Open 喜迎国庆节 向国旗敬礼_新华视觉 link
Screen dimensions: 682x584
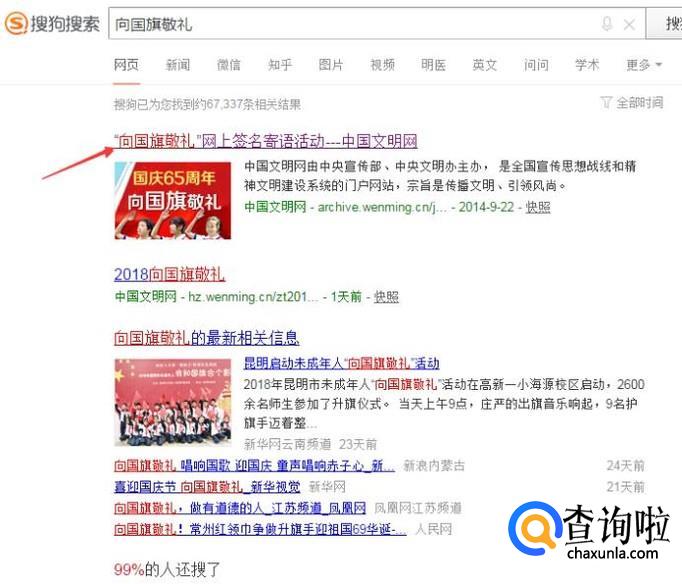click(207, 487)
